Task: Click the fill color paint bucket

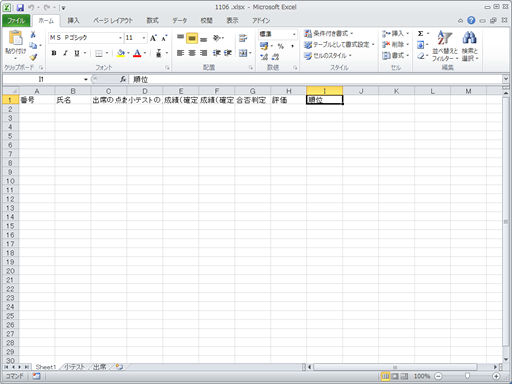Action: pos(121,53)
